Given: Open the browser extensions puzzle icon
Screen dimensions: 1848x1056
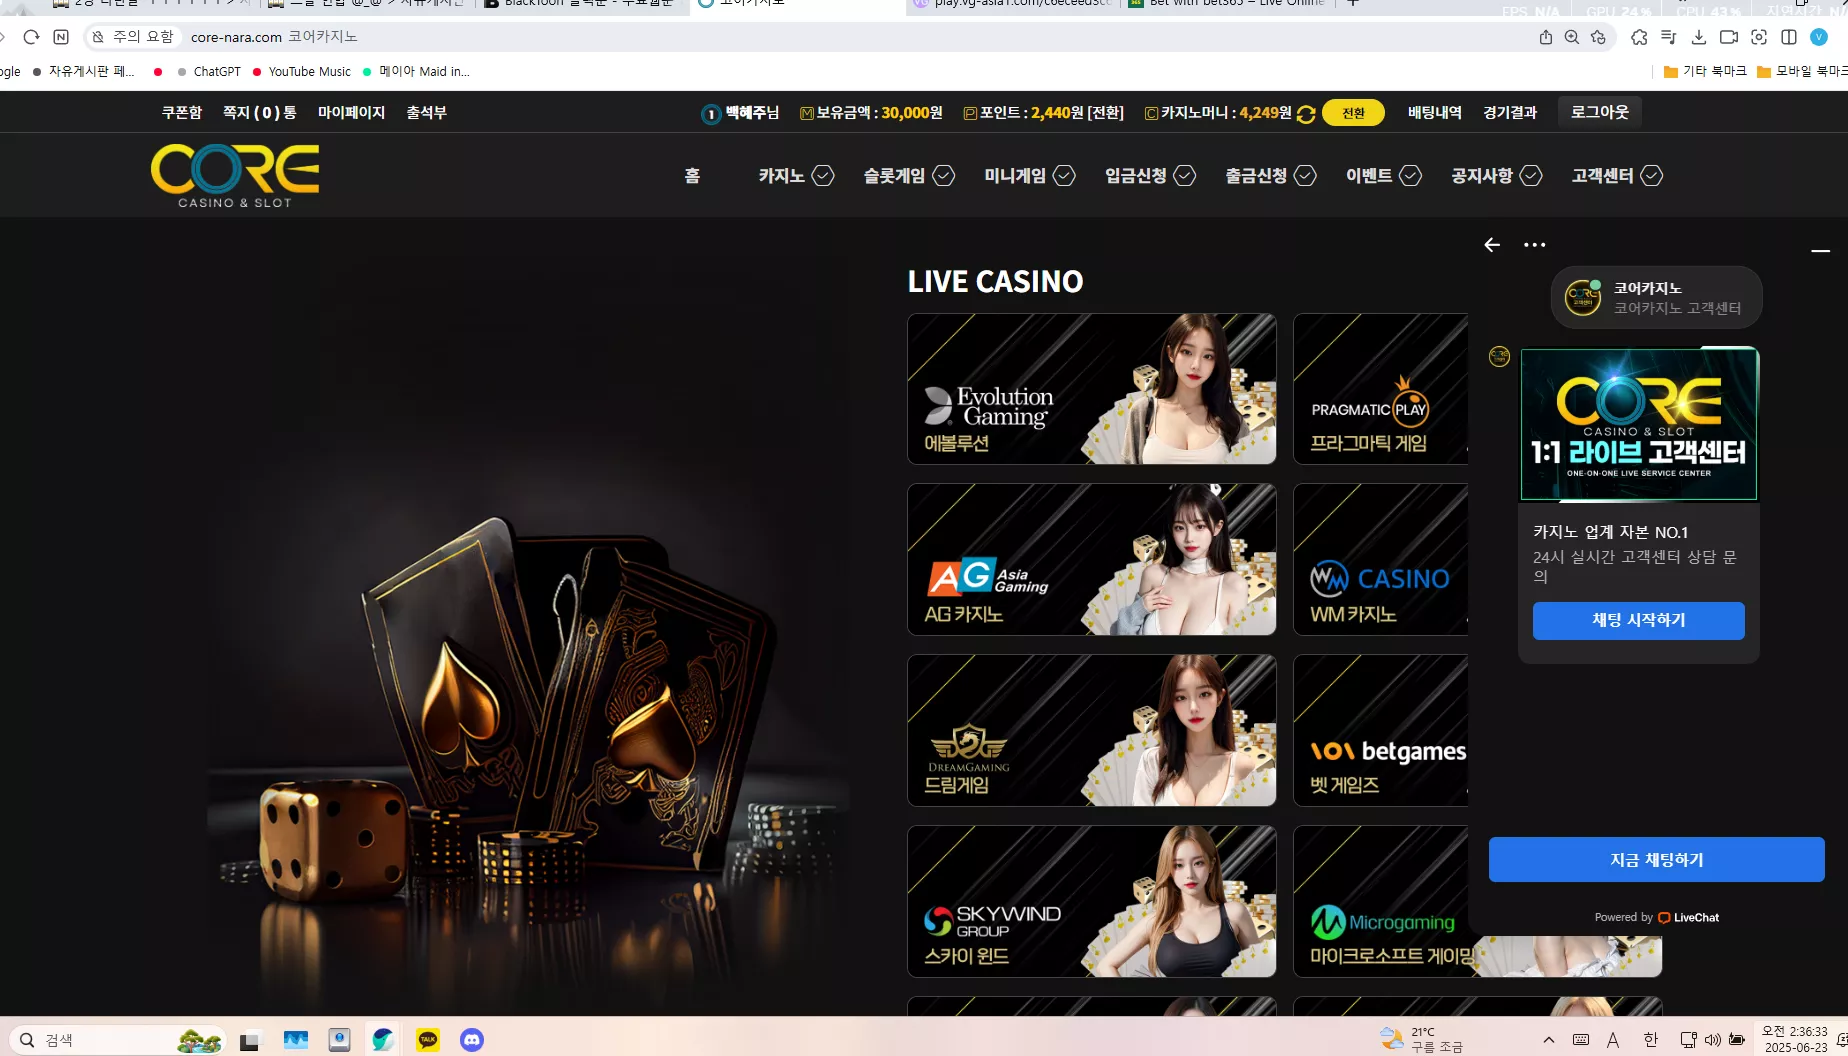Looking at the screenshot, I should coord(1639,37).
